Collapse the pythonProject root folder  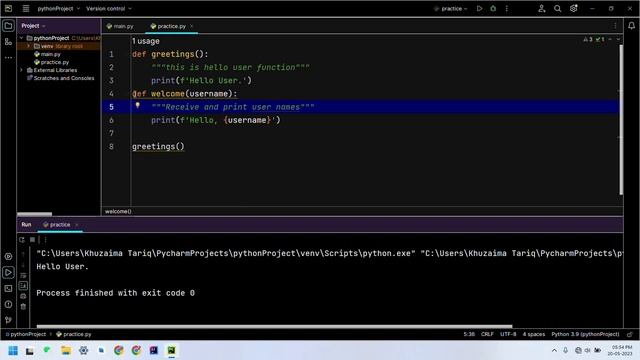coord(22,38)
